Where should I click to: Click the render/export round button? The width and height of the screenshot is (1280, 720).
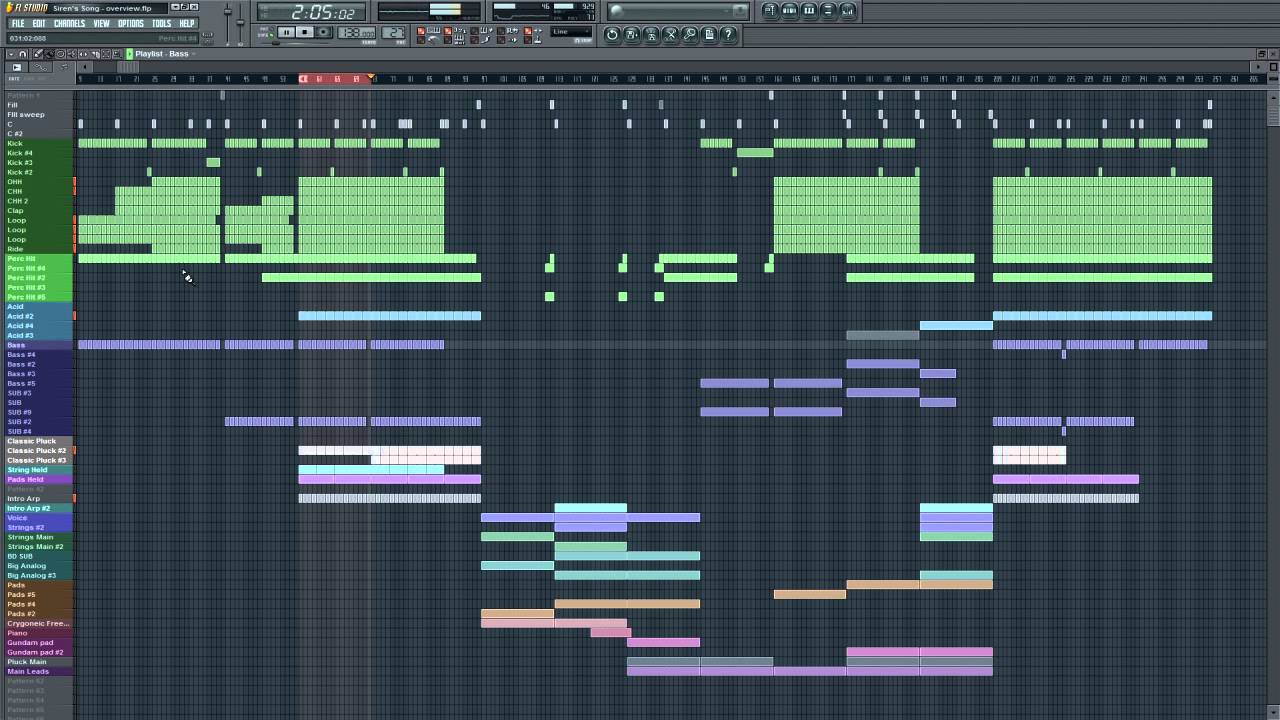pos(651,34)
